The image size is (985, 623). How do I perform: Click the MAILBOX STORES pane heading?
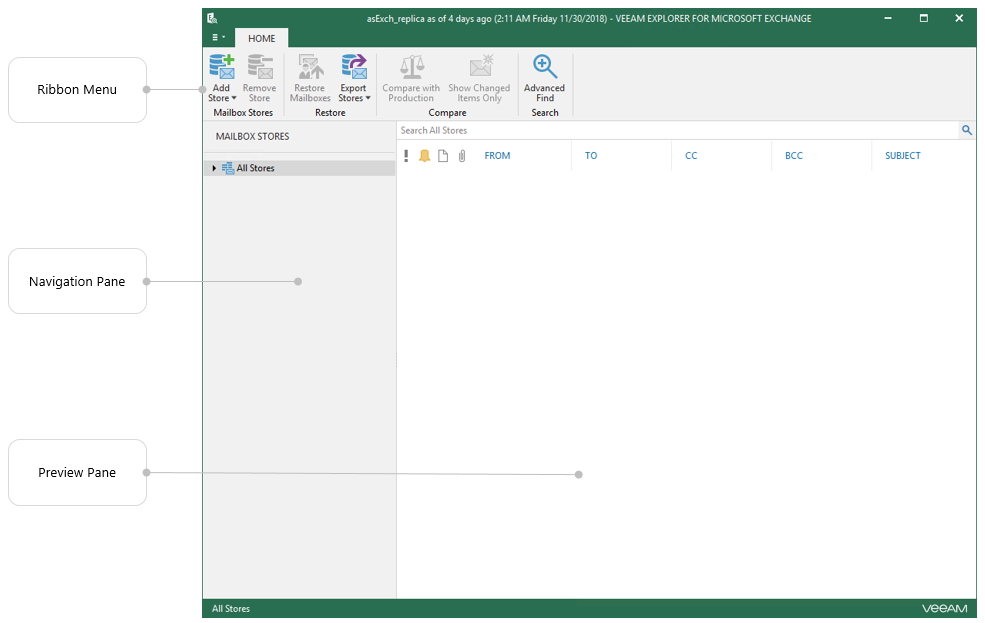[253, 136]
